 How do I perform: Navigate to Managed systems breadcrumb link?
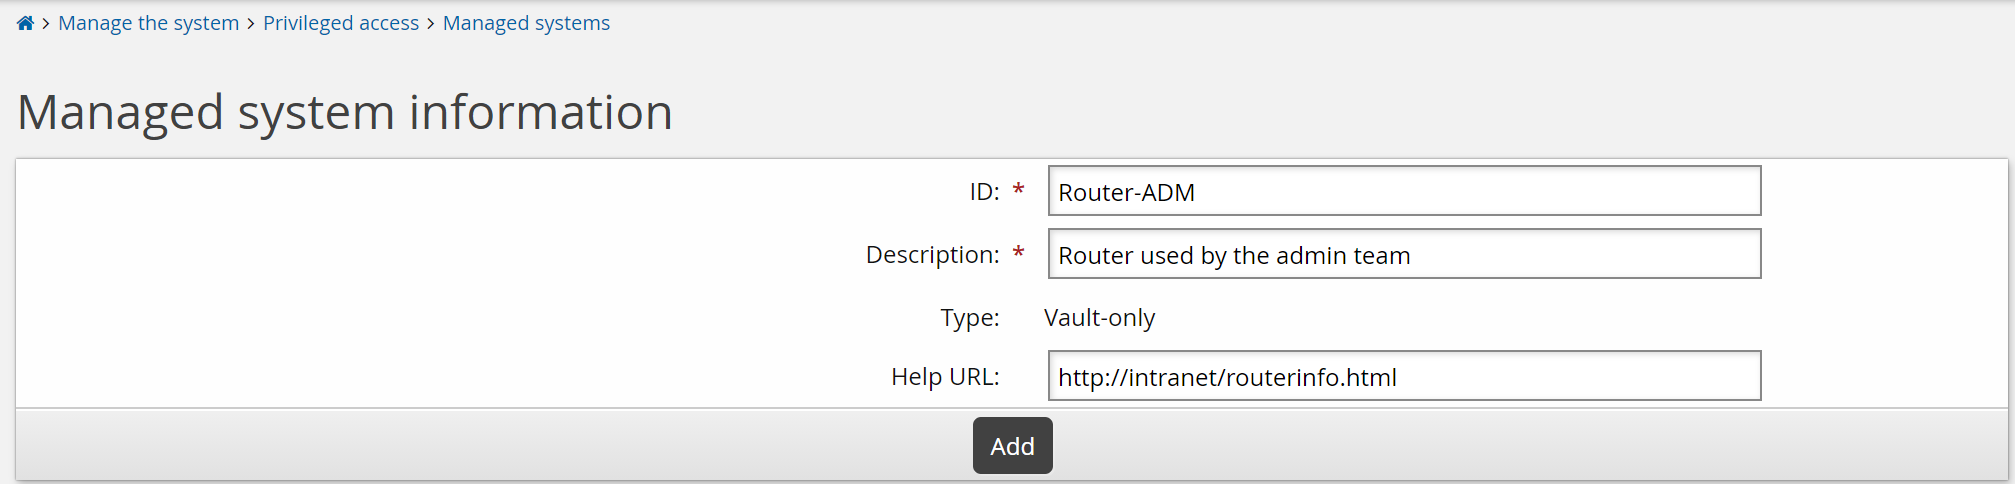[526, 23]
